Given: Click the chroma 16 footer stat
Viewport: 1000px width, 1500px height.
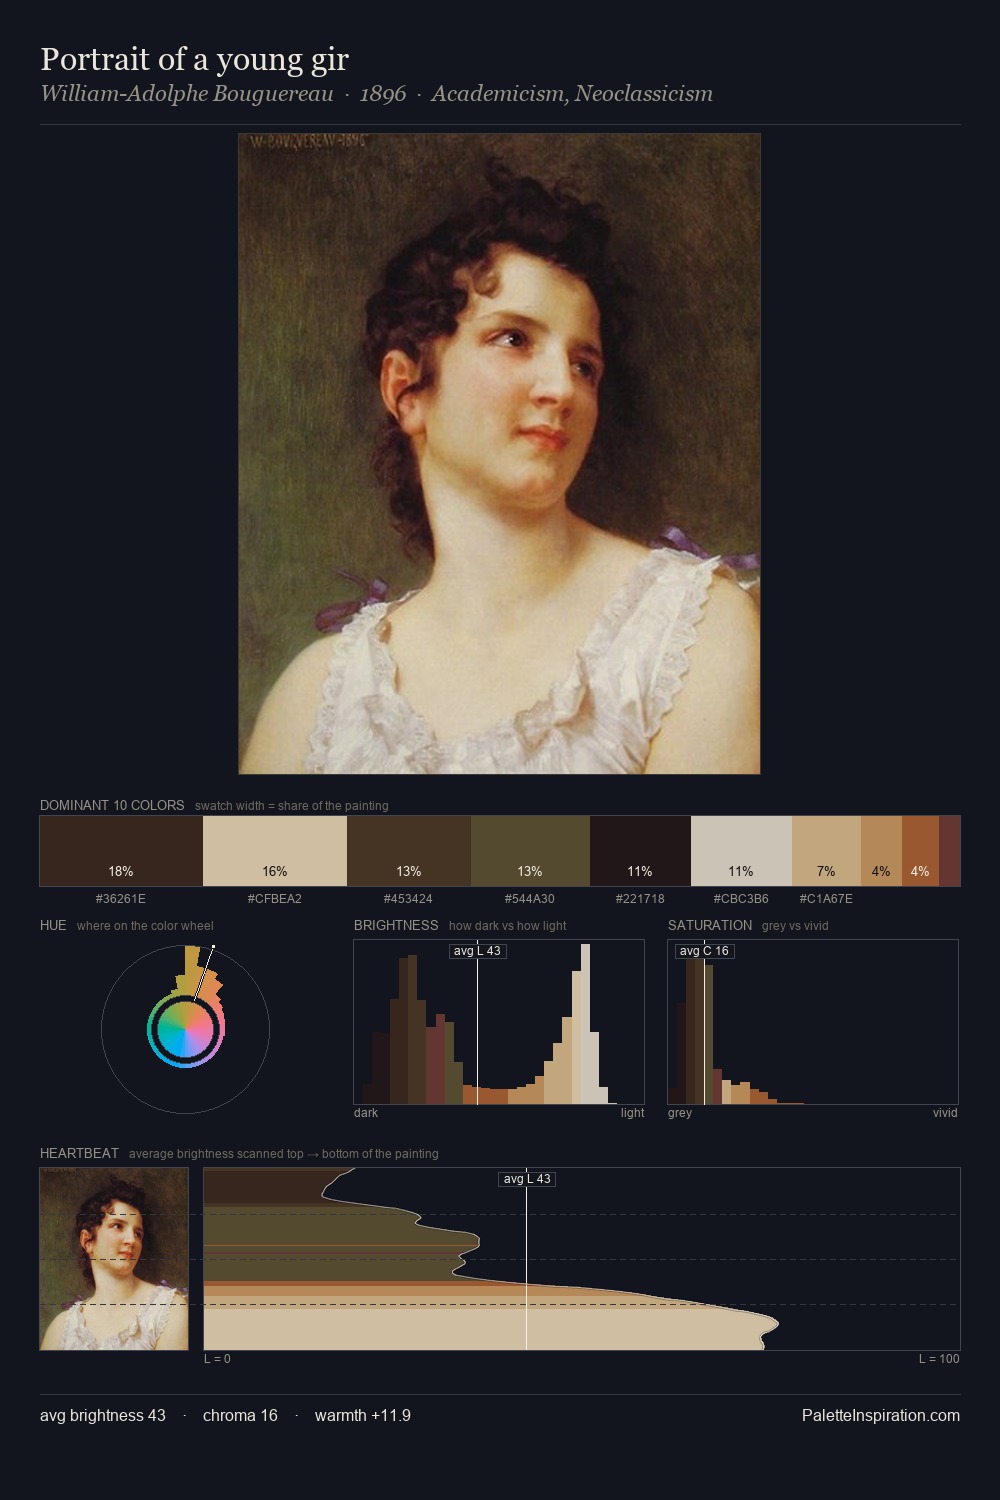Looking at the screenshot, I should [240, 1415].
